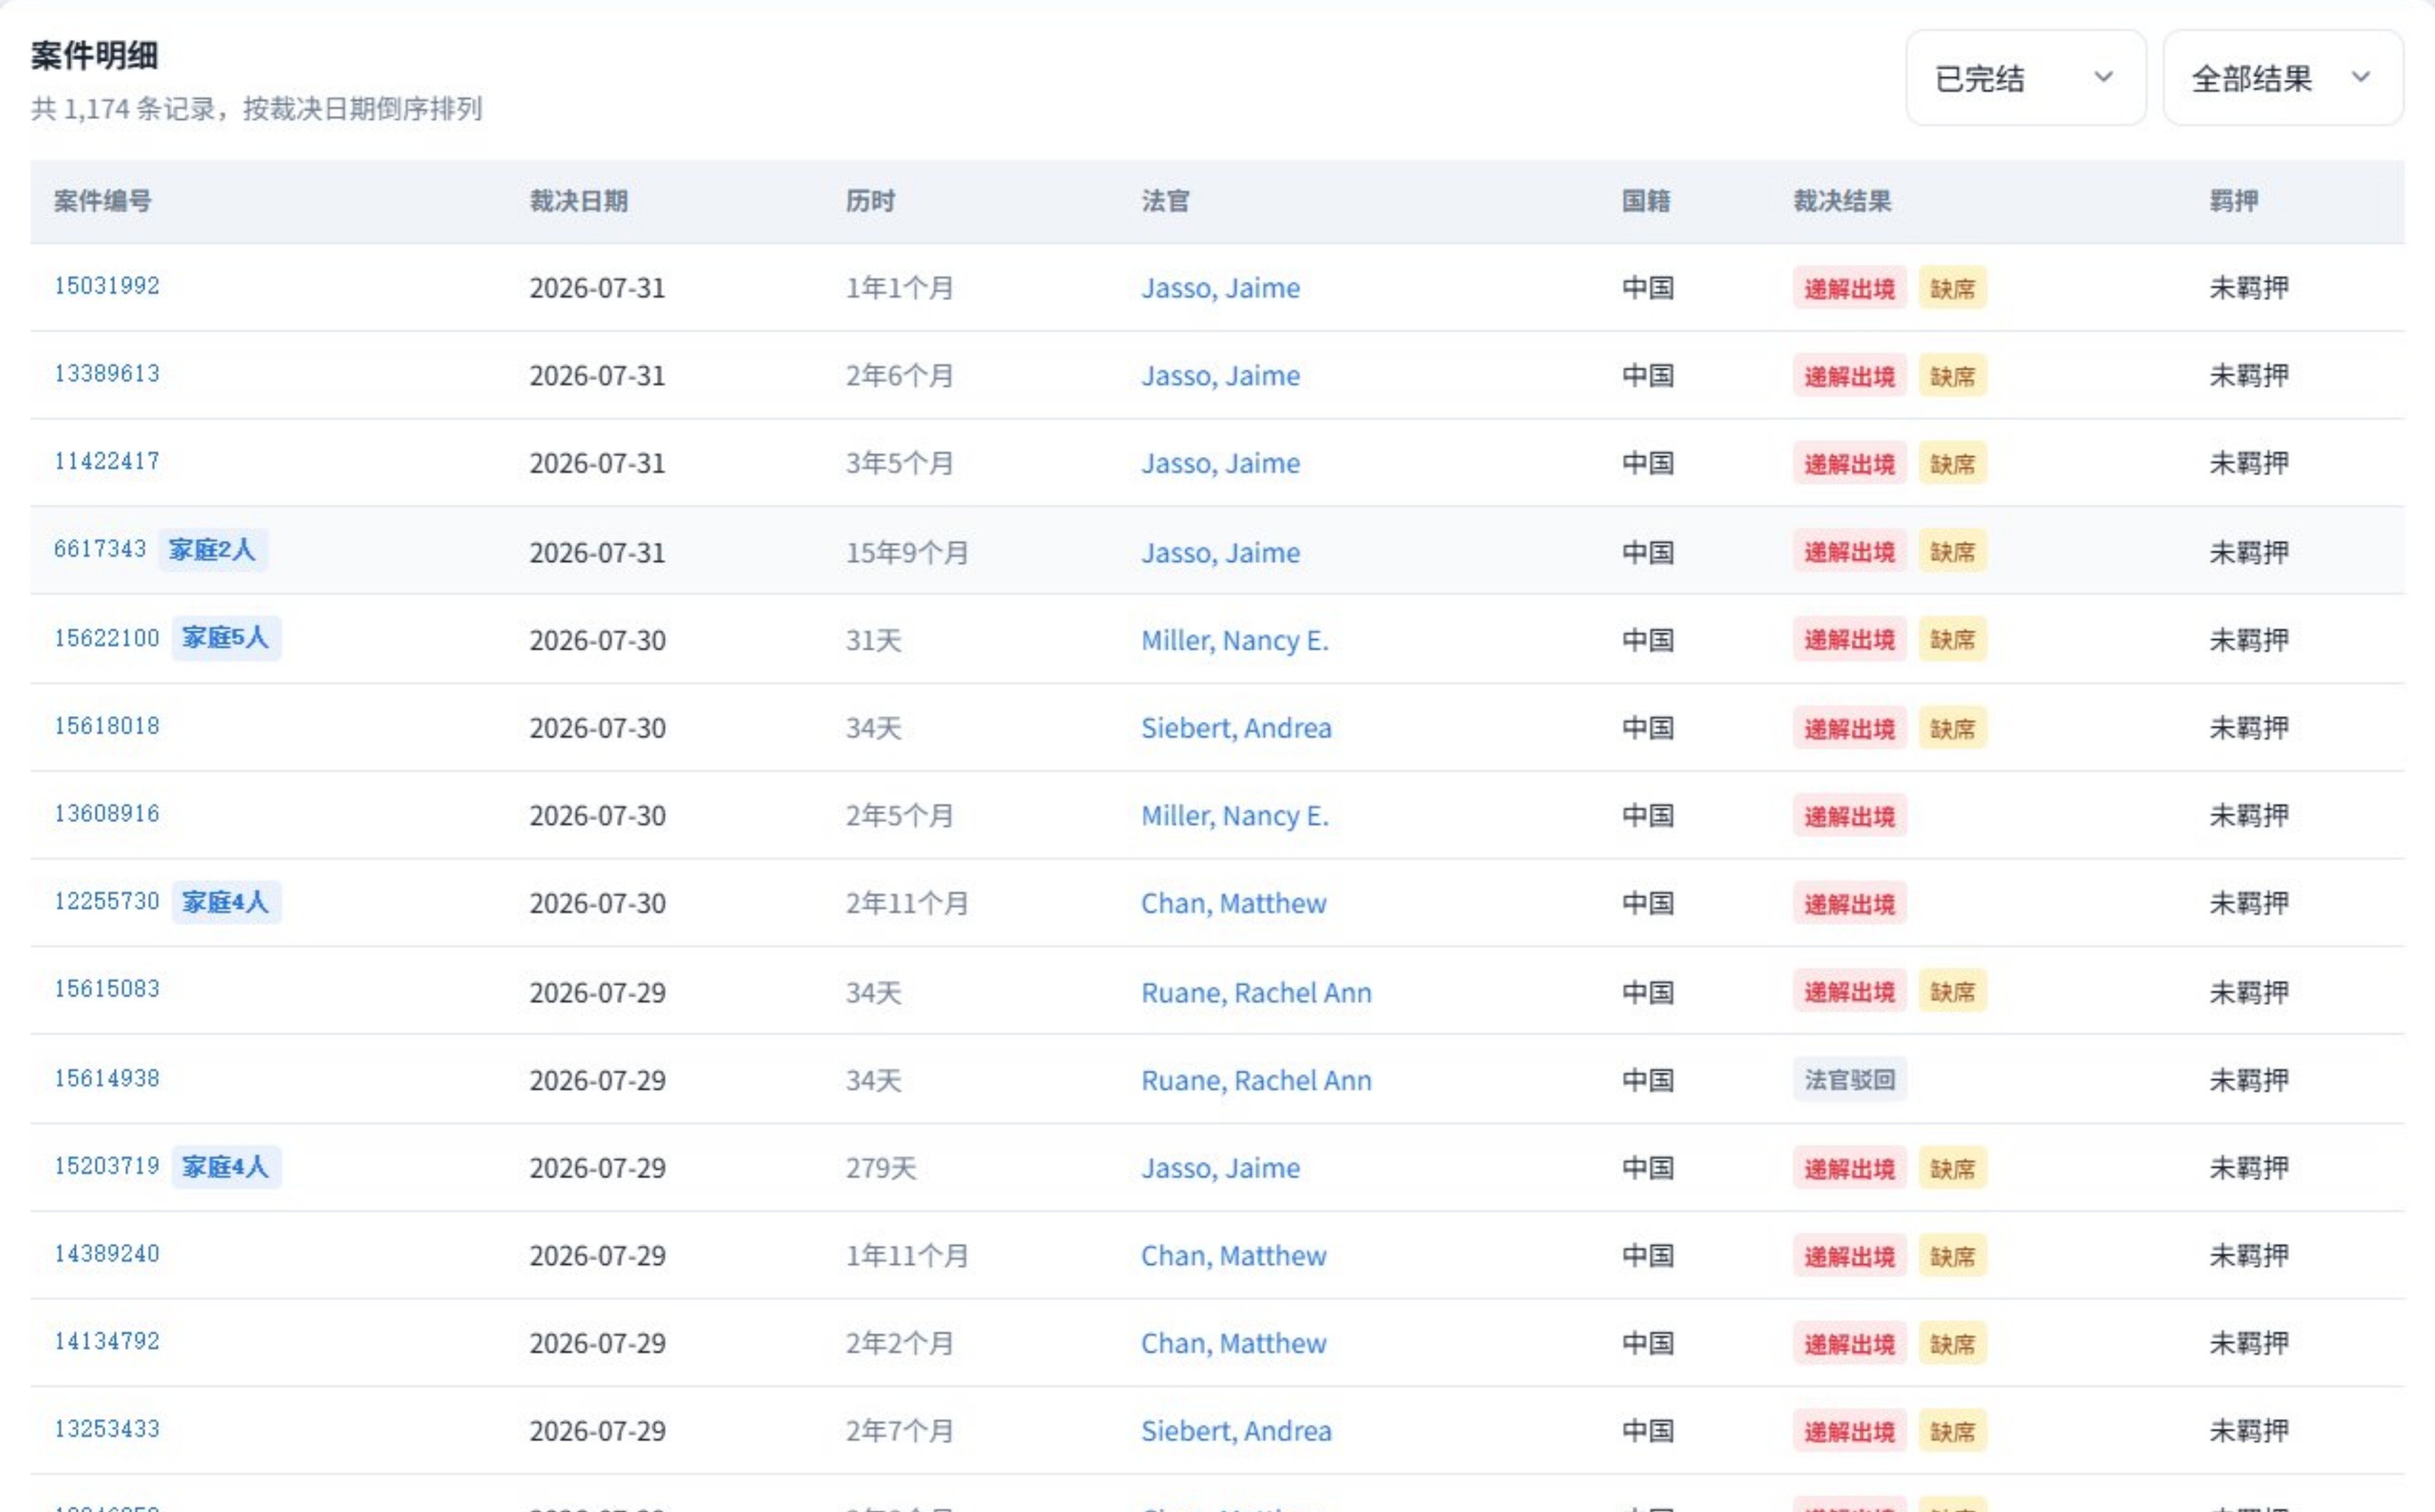Image resolution: width=2435 pixels, height=1512 pixels.
Task: Click the 15年9个月 duration cell
Action: (907, 553)
